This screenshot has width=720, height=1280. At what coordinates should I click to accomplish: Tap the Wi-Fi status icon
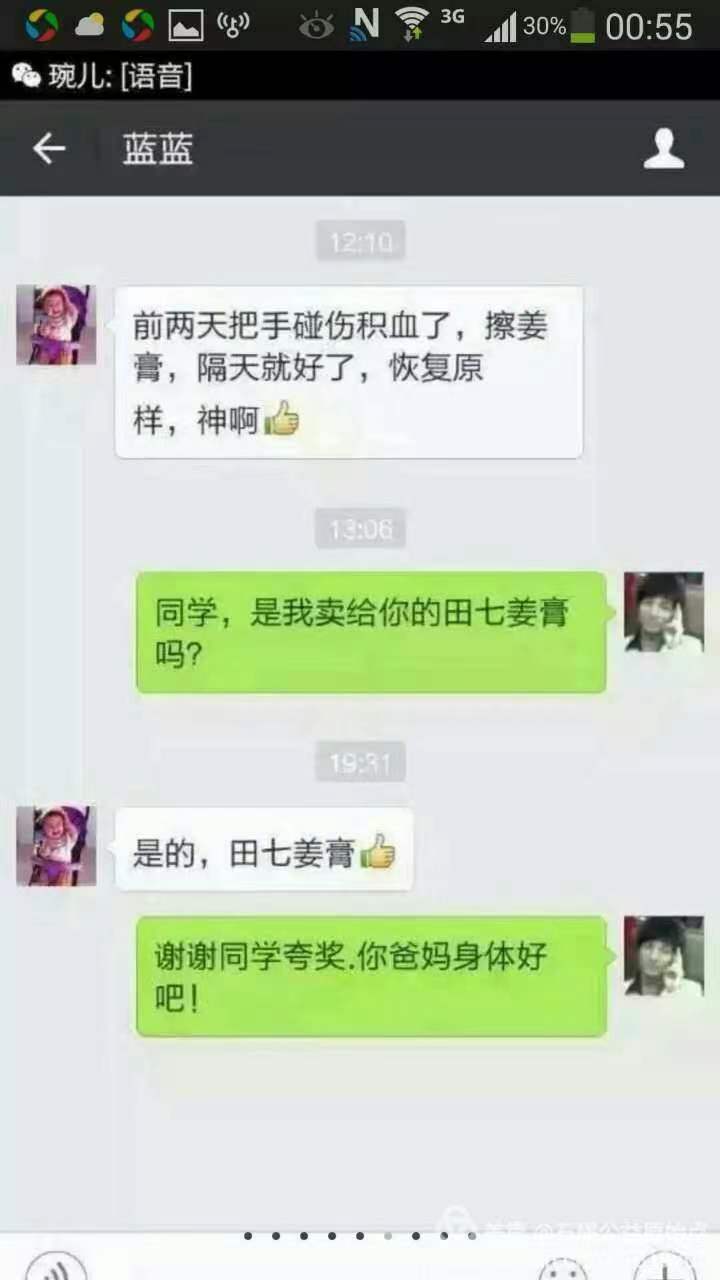[x=411, y=24]
